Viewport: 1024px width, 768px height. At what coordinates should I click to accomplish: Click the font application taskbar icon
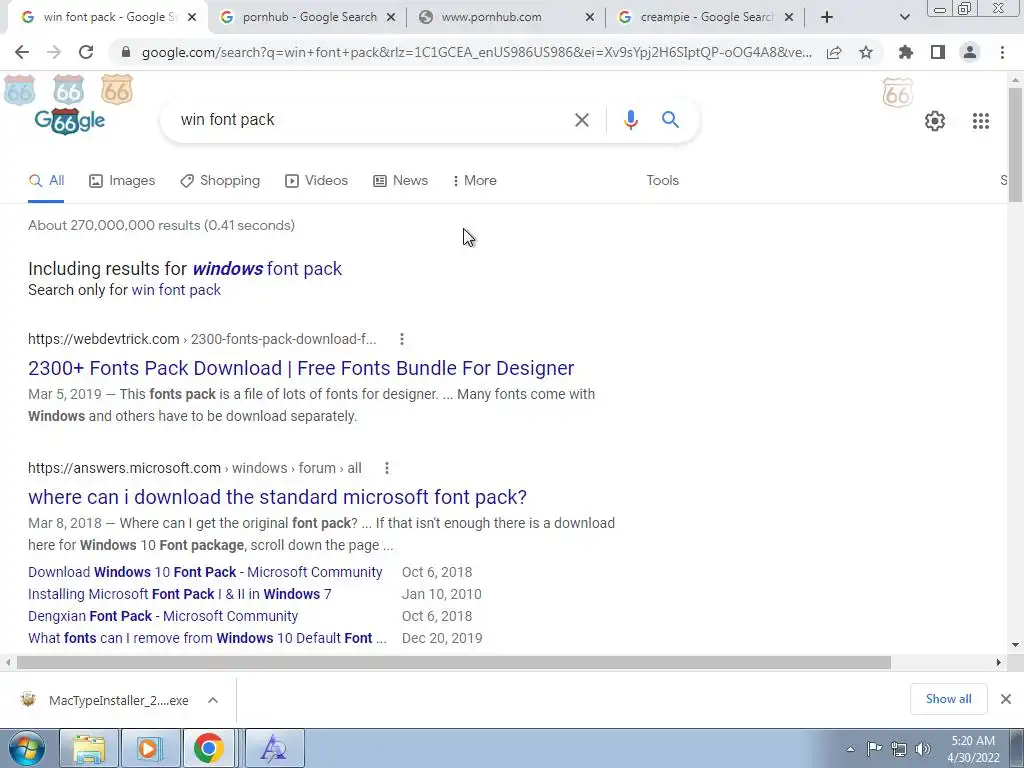point(274,748)
